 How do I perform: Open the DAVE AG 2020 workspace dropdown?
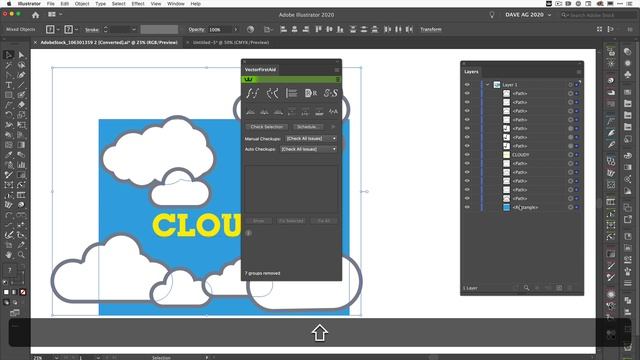[x=528, y=15]
